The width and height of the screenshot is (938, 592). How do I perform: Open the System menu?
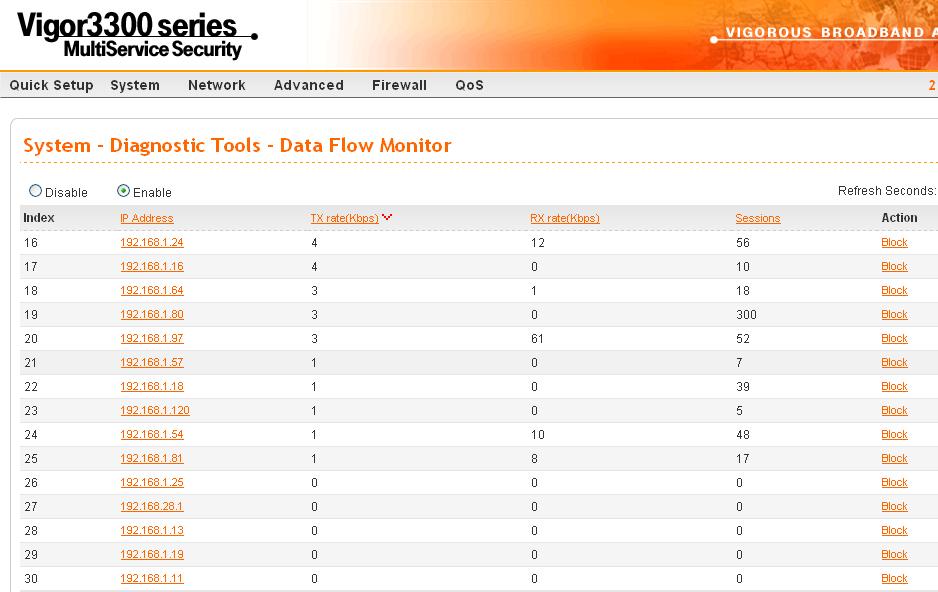click(x=135, y=85)
